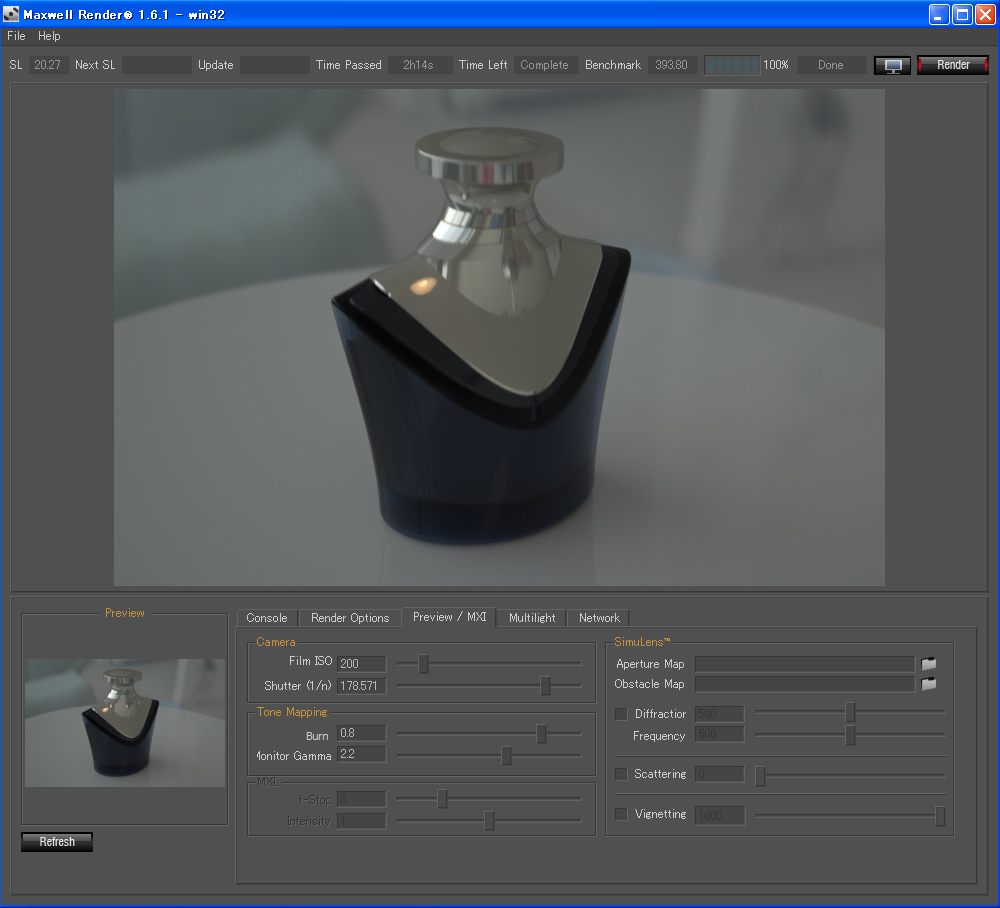Viewport: 1000px width, 908px height.
Task: Click the Refresh preview button
Action: tap(57, 842)
